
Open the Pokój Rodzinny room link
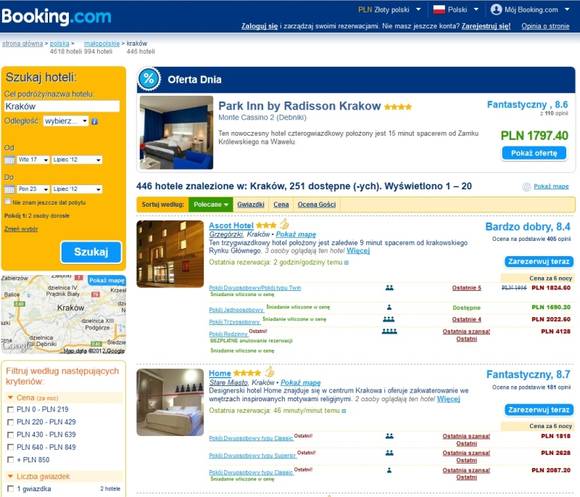[228, 334]
